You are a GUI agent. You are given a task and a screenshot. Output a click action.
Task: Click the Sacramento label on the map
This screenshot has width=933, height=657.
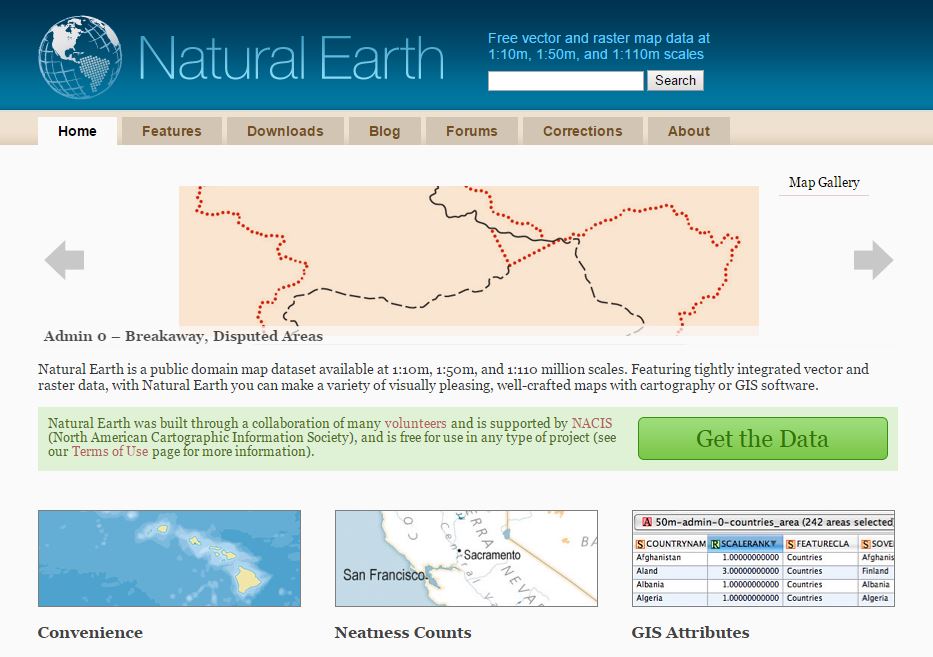point(492,555)
